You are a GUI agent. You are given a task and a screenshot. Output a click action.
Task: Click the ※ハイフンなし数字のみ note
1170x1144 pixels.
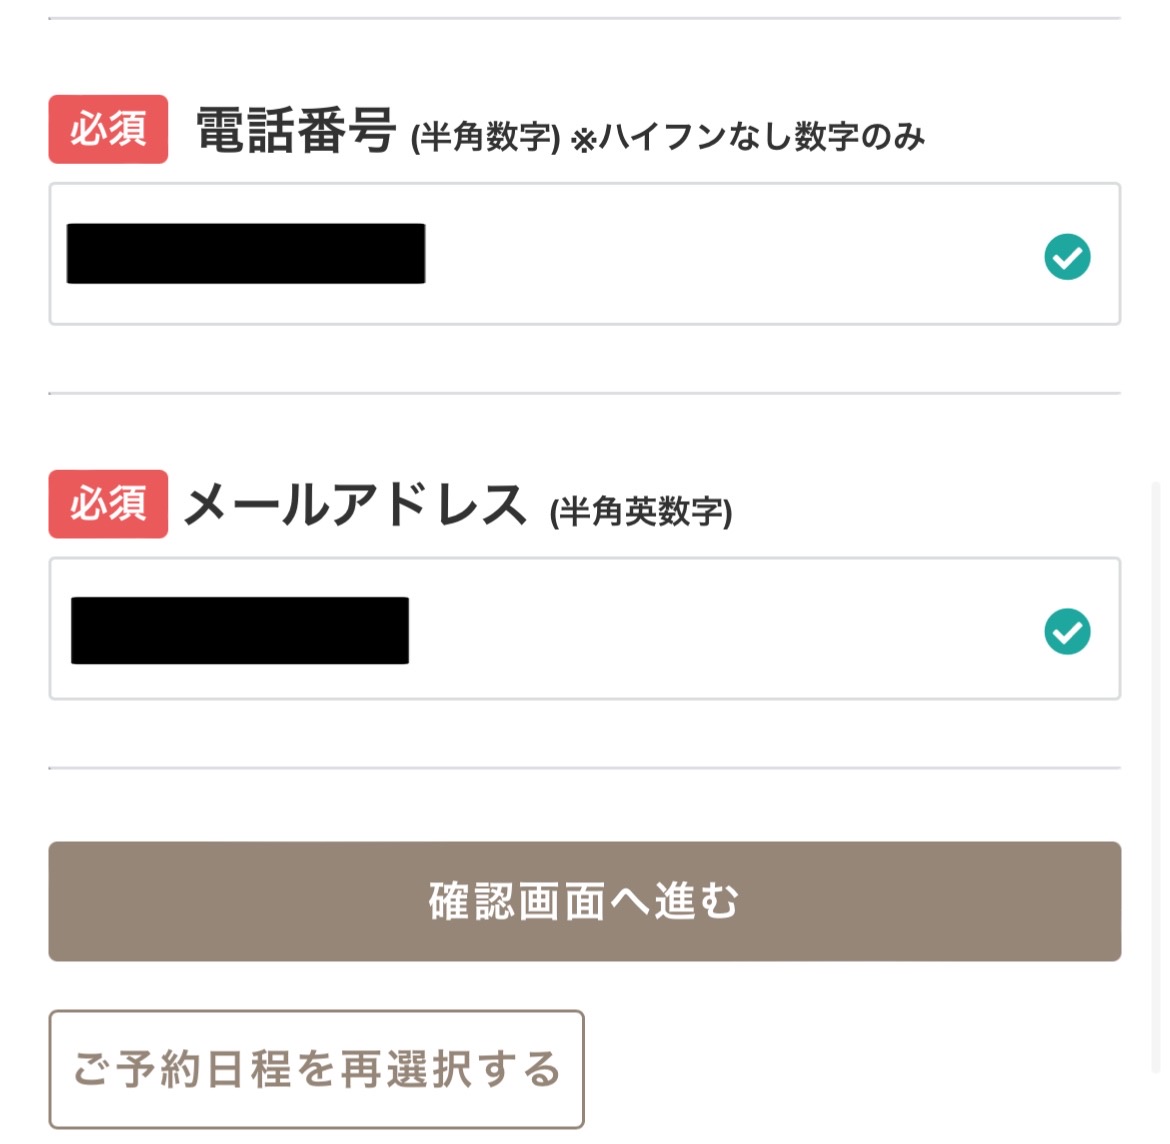(747, 137)
